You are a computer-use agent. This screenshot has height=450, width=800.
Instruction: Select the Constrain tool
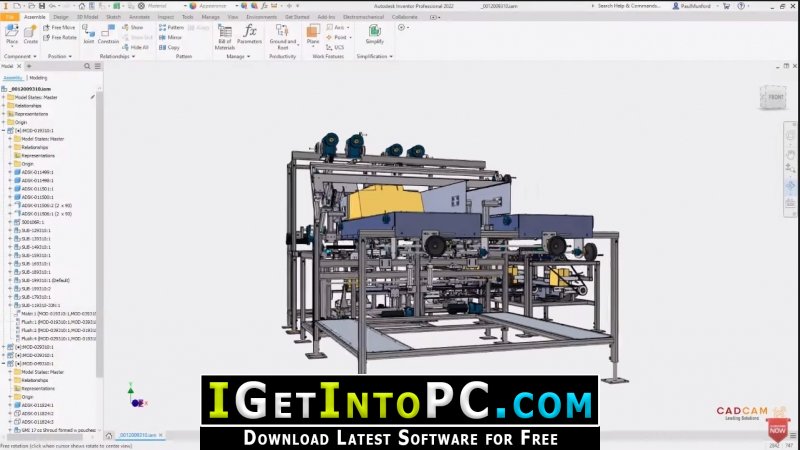[x=108, y=34]
